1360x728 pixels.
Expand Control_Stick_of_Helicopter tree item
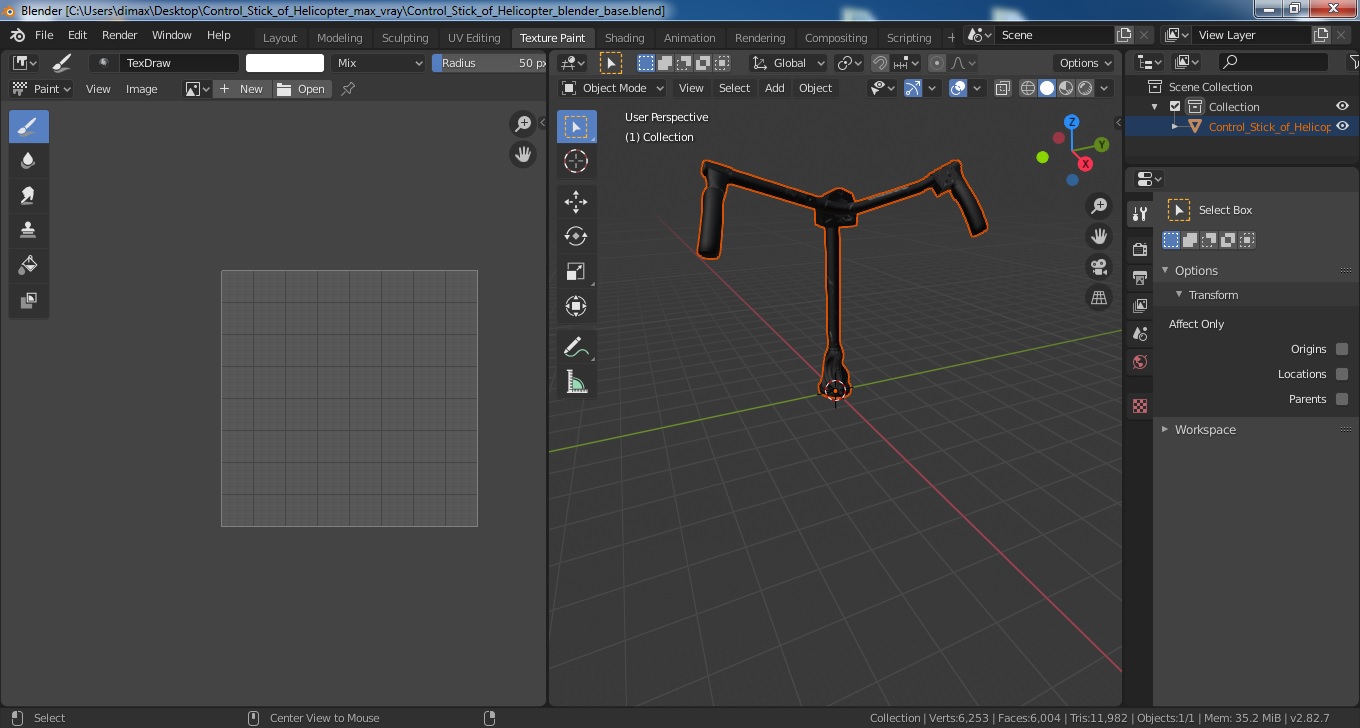[x=1175, y=127]
